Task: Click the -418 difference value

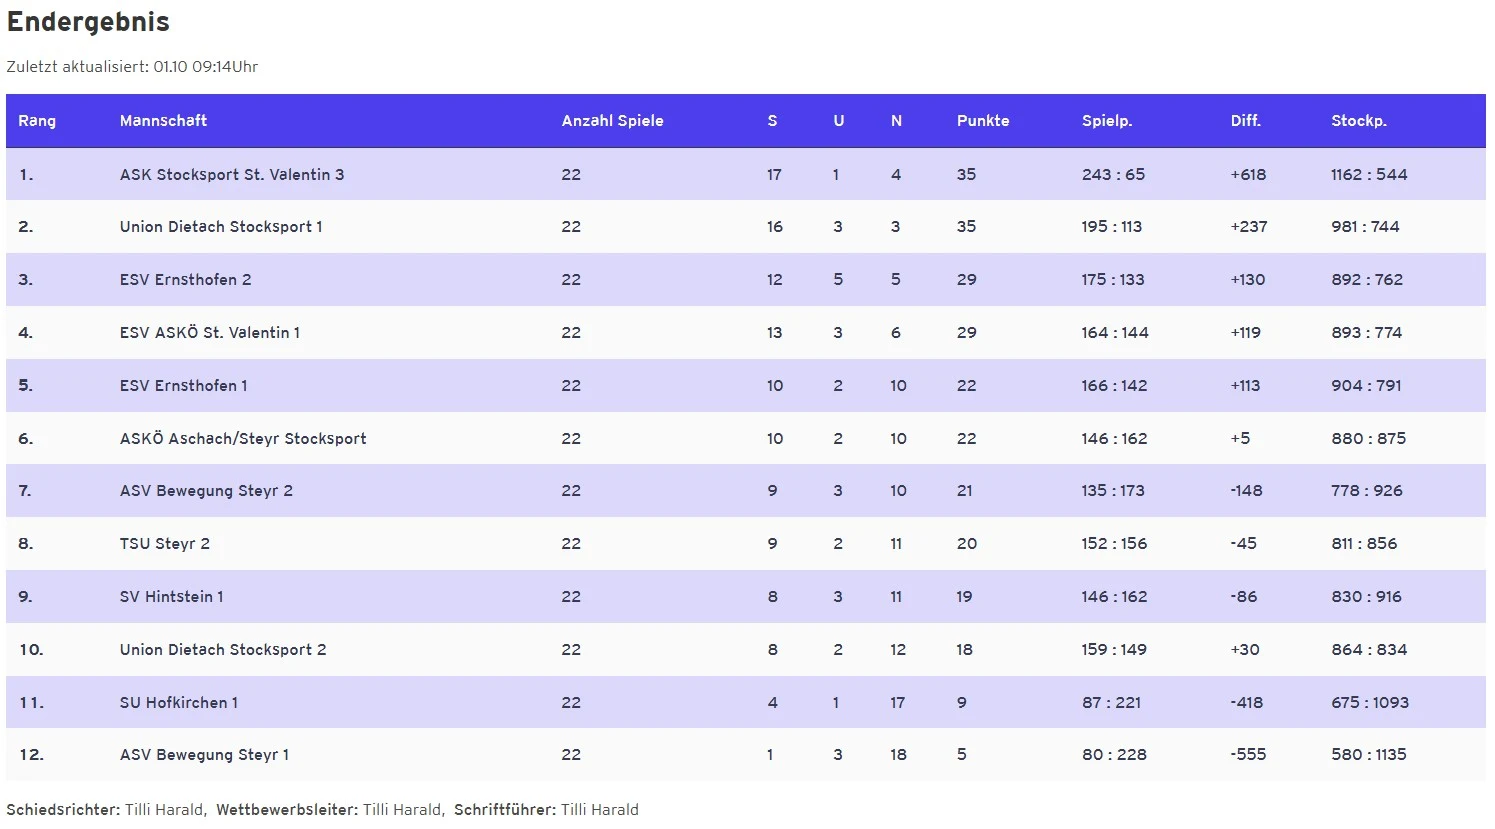Action: point(1247,703)
